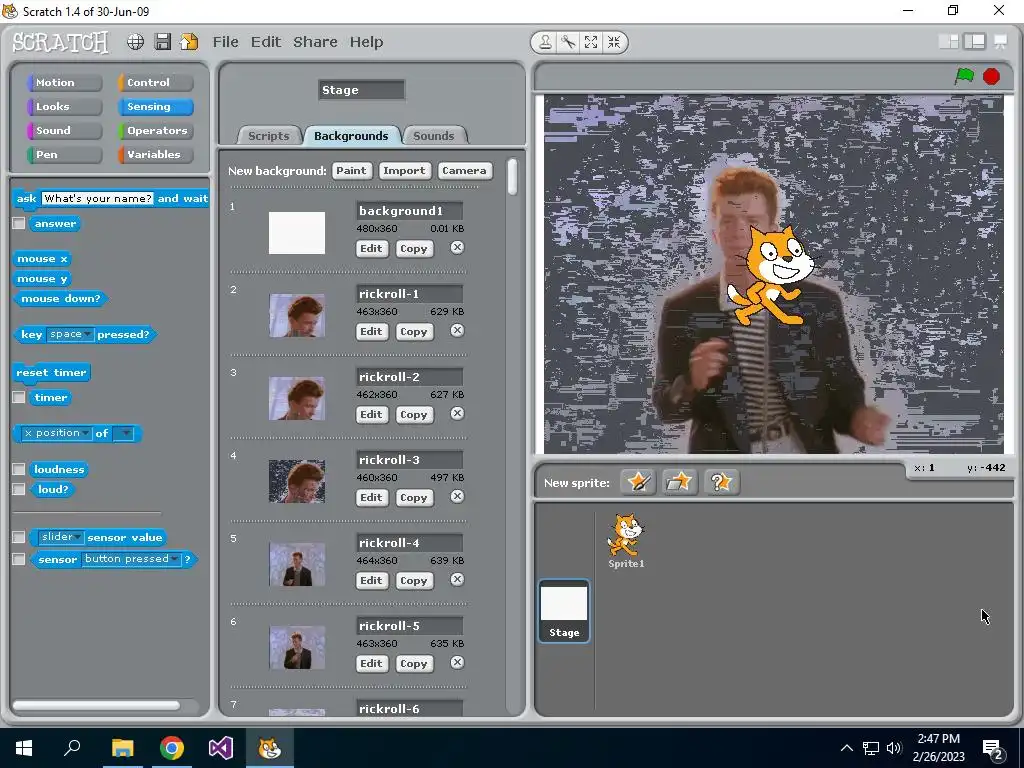Screen dimensions: 1024x768
Task: Open the File menu
Action: pyautogui.click(x=225, y=42)
